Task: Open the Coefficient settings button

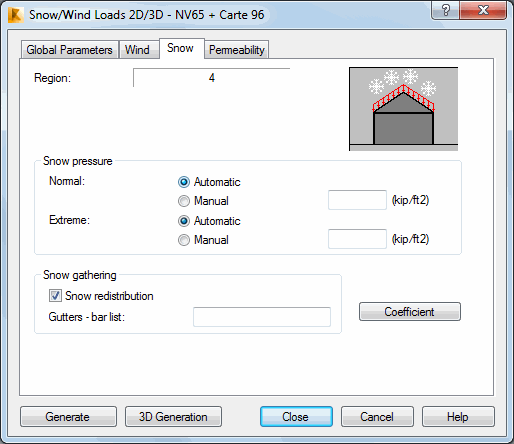Action: [410, 312]
